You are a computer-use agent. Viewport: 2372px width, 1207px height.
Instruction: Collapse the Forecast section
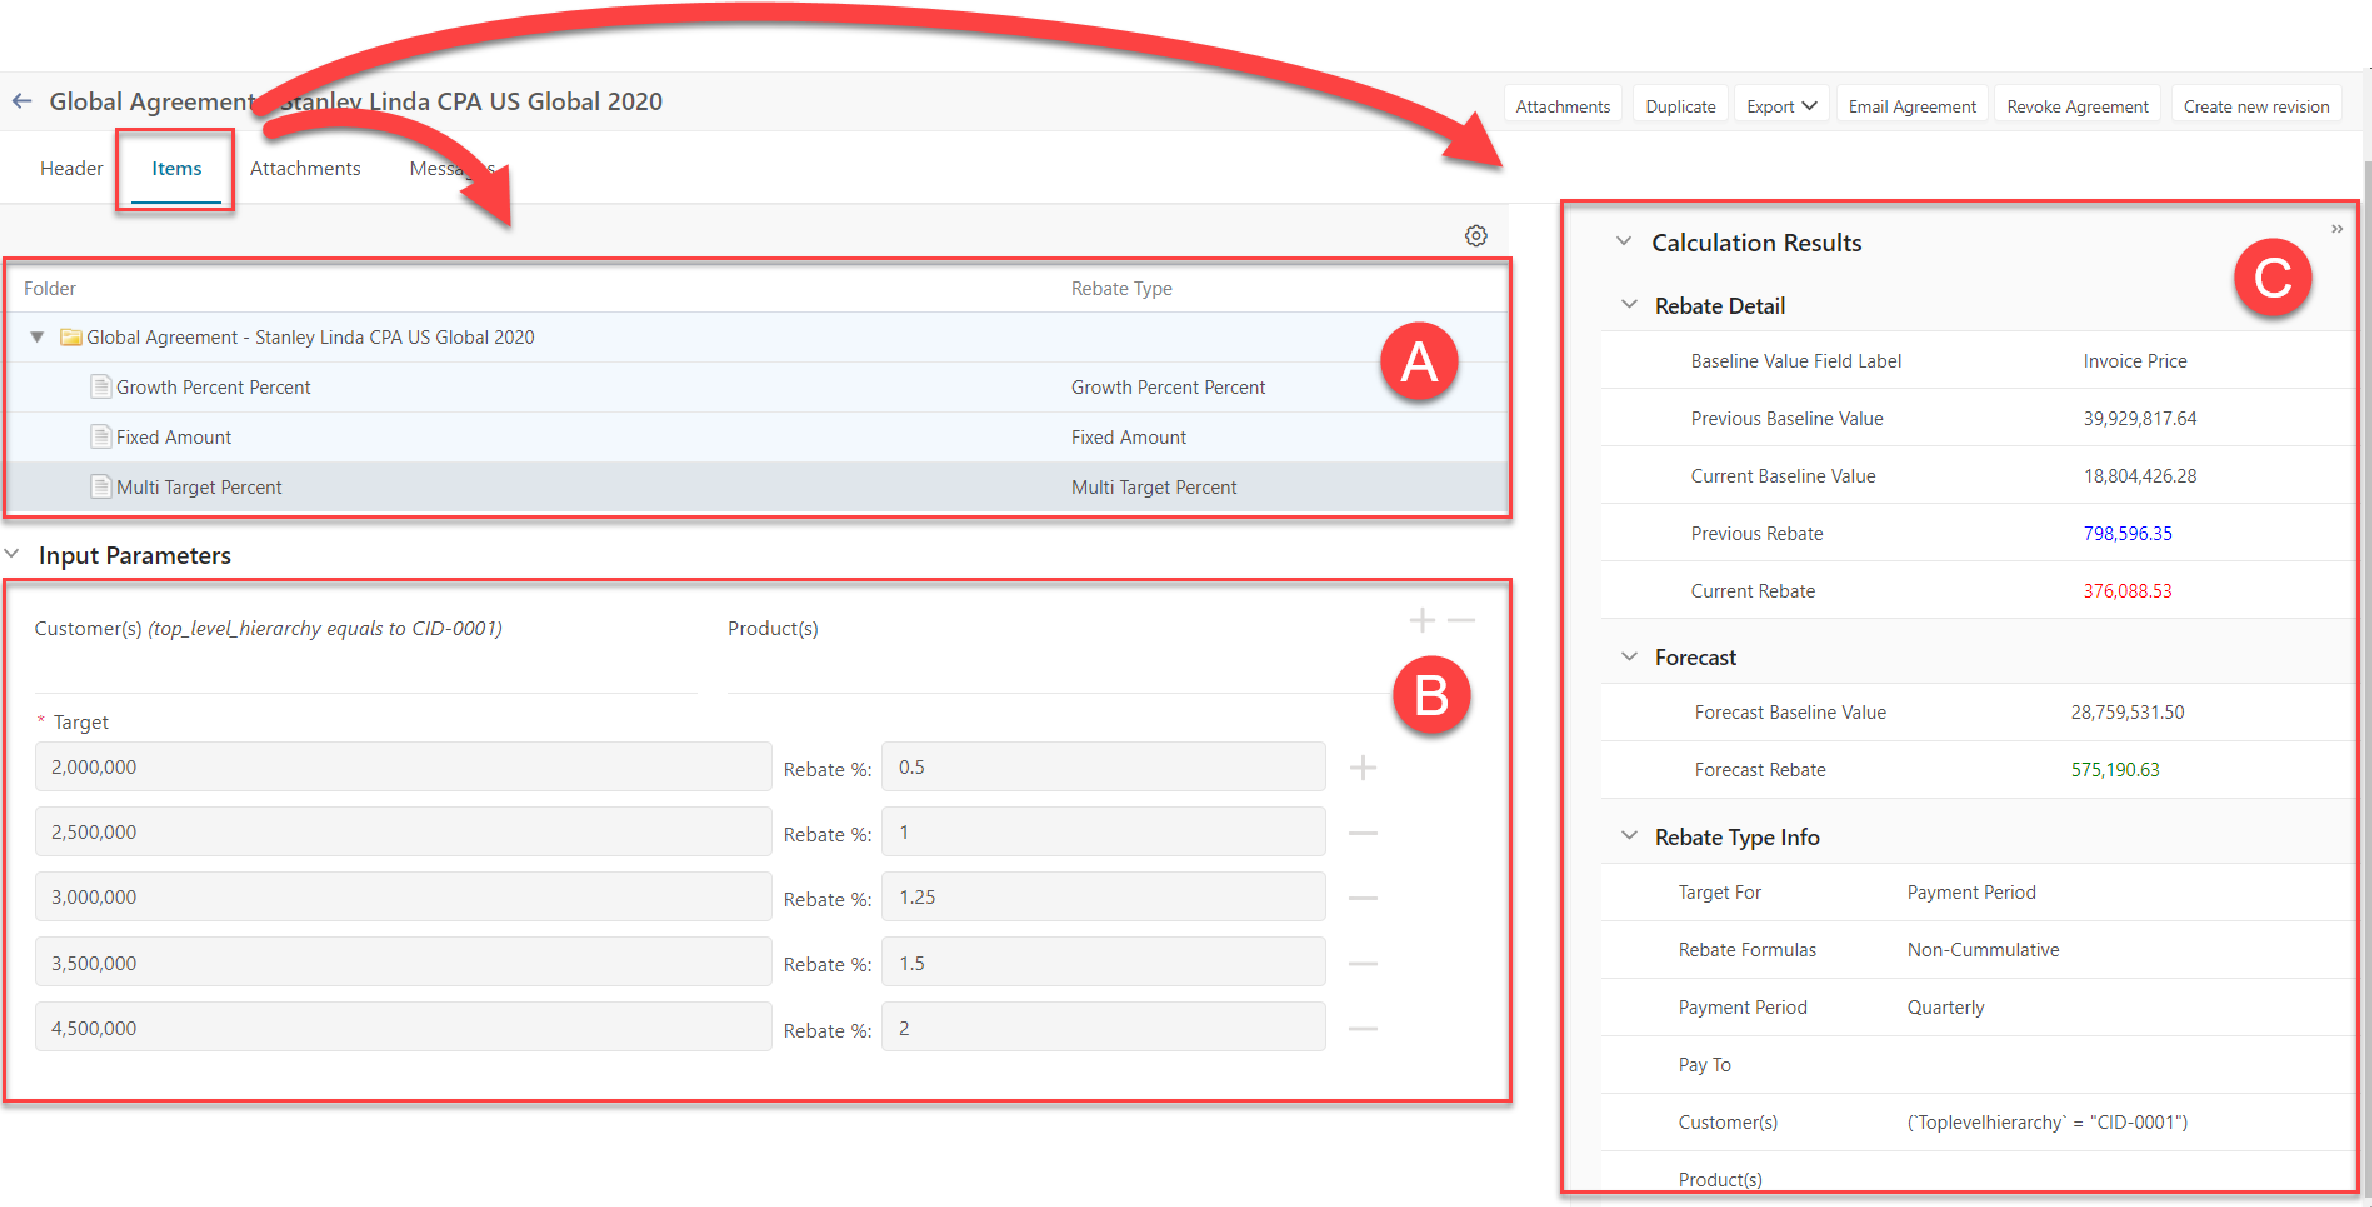click(x=1629, y=657)
